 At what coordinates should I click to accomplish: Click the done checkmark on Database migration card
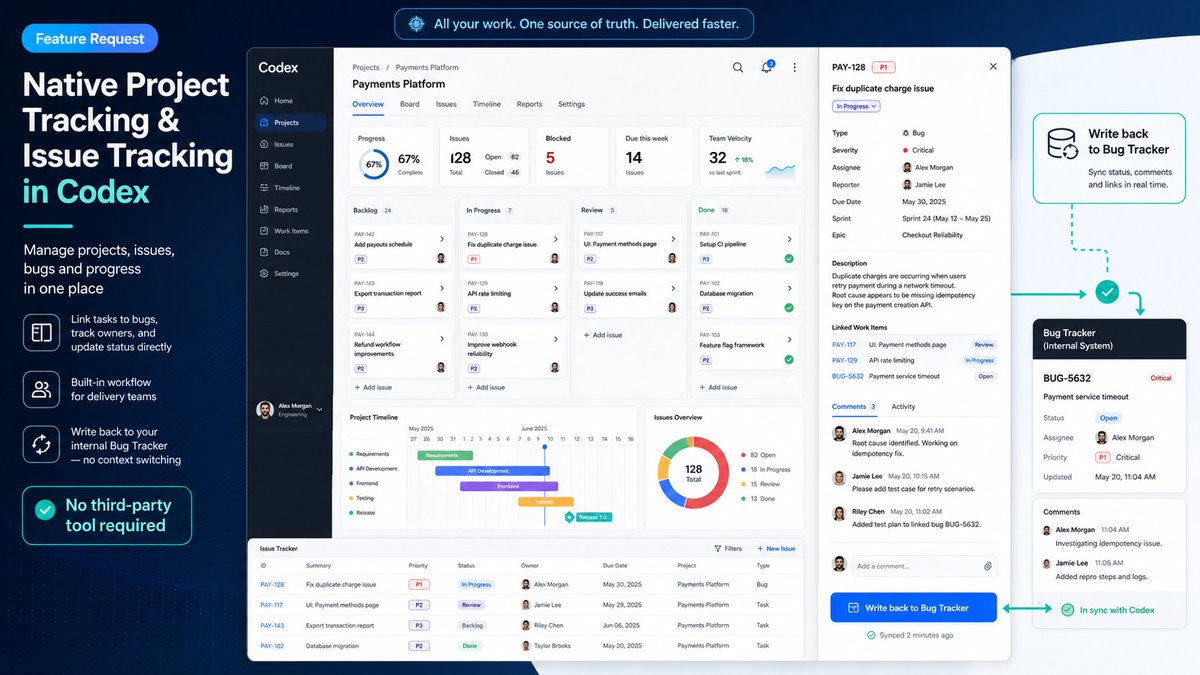[789, 308]
